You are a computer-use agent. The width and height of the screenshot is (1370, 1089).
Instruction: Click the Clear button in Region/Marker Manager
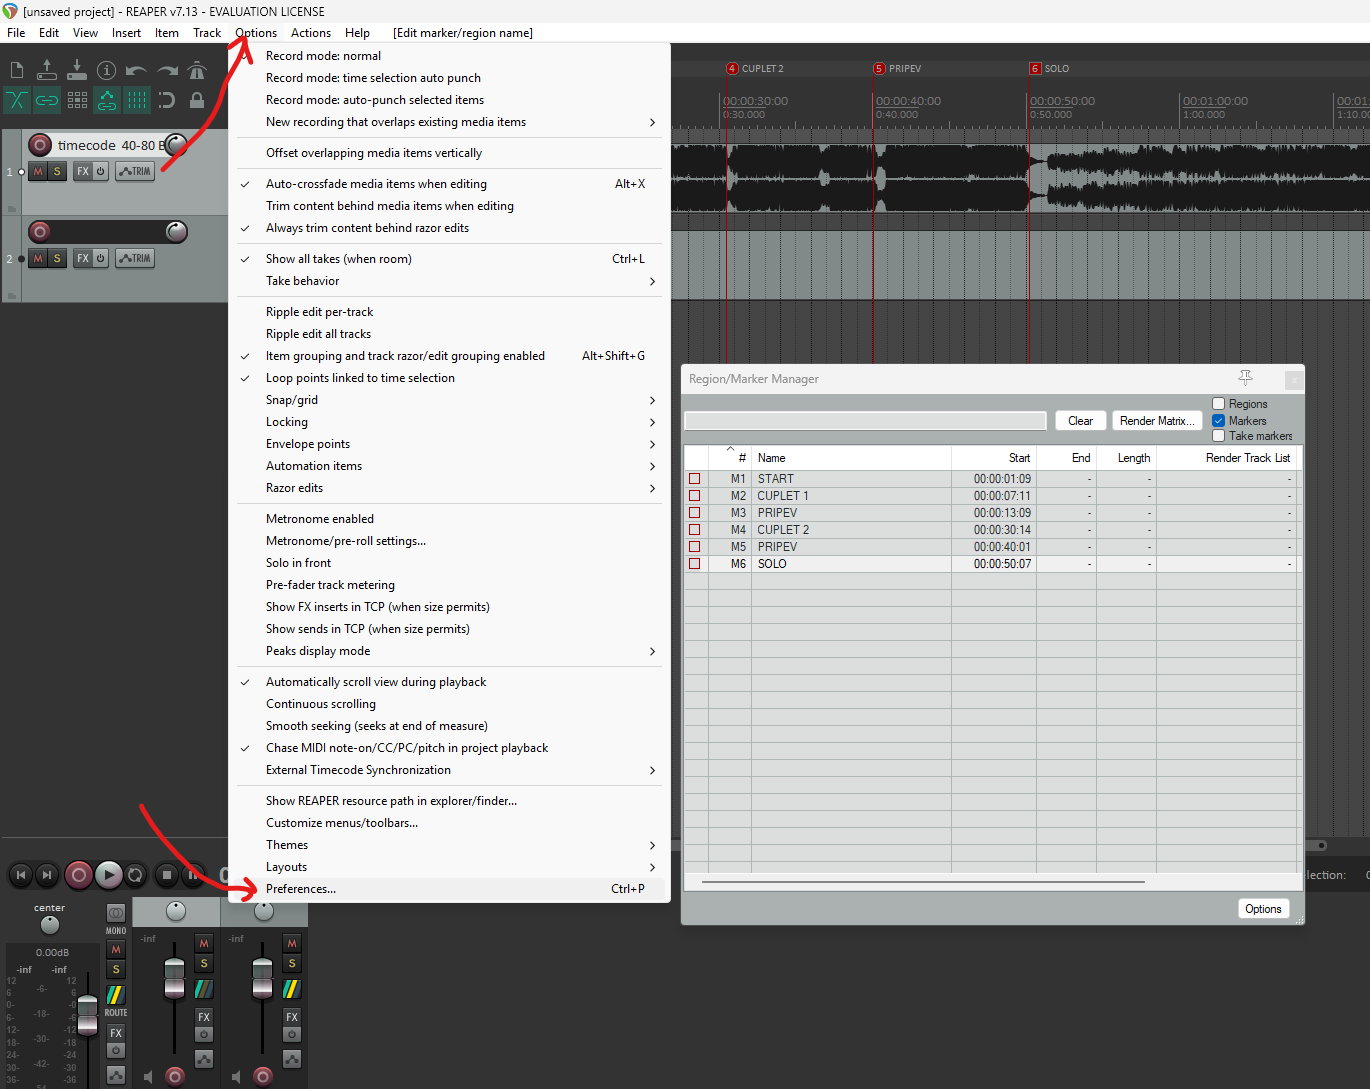click(1081, 421)
